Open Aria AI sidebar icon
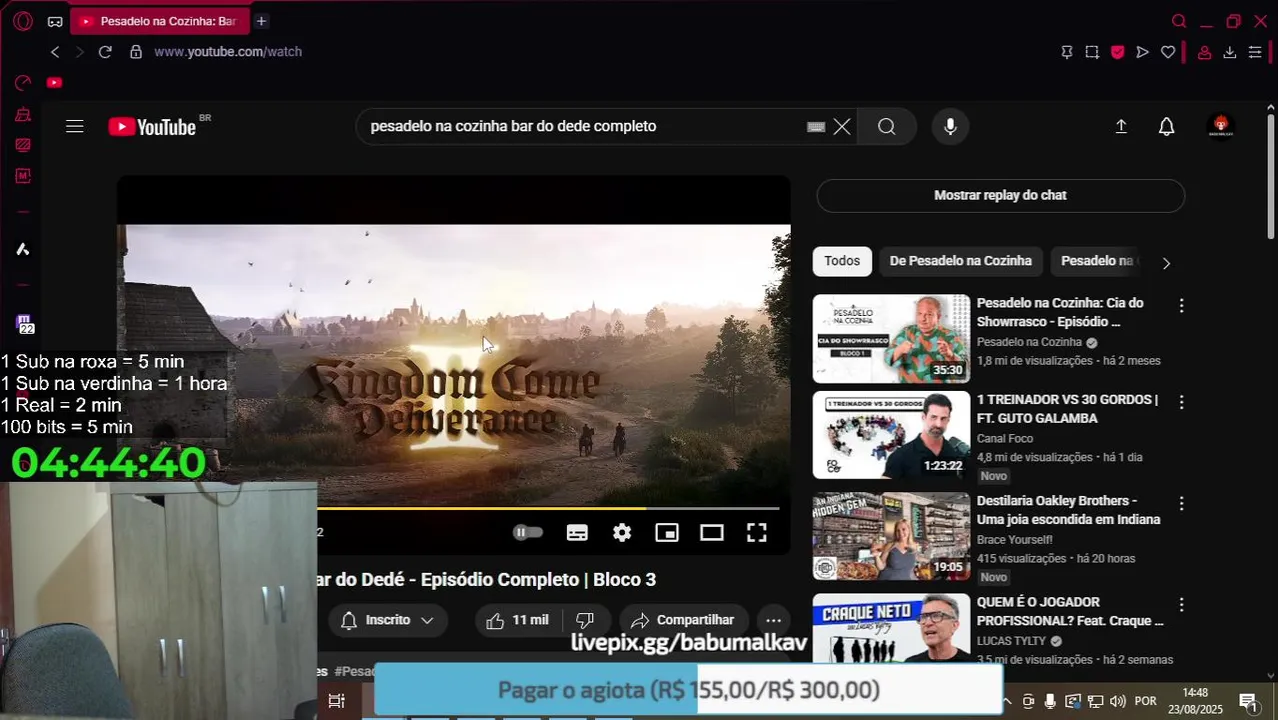This screenshot has height=720, width=1278. 22,249
